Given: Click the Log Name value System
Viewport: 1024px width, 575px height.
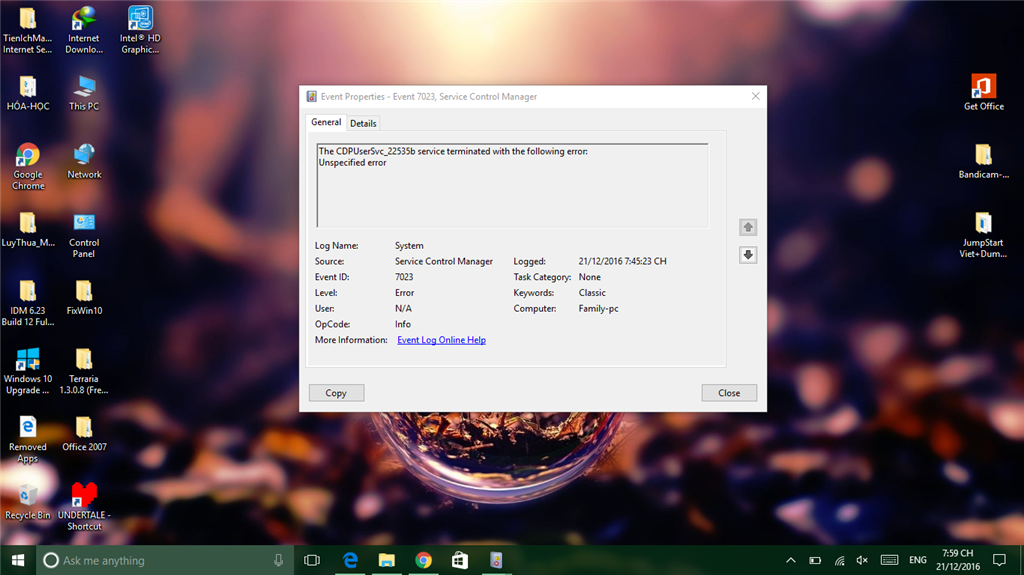Looking at the screenshot, I should pyautogui.click(x=409, y=246).
